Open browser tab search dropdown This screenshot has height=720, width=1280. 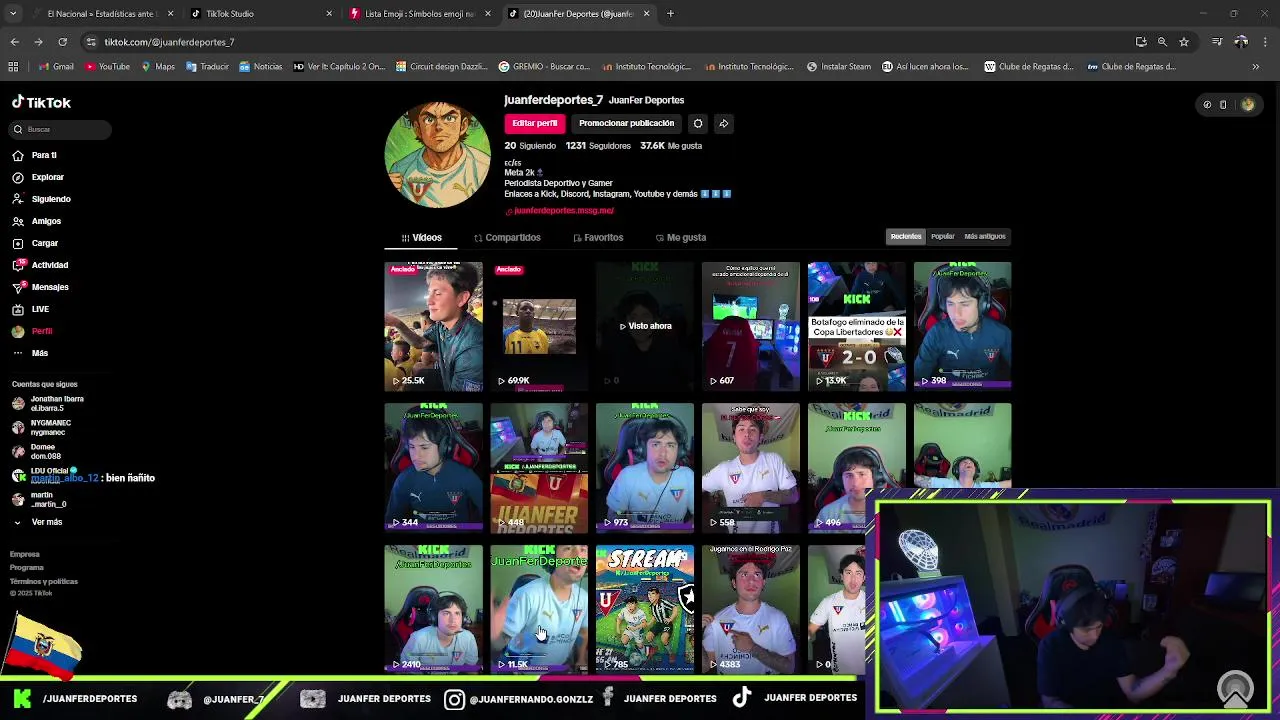coord(13,14)
